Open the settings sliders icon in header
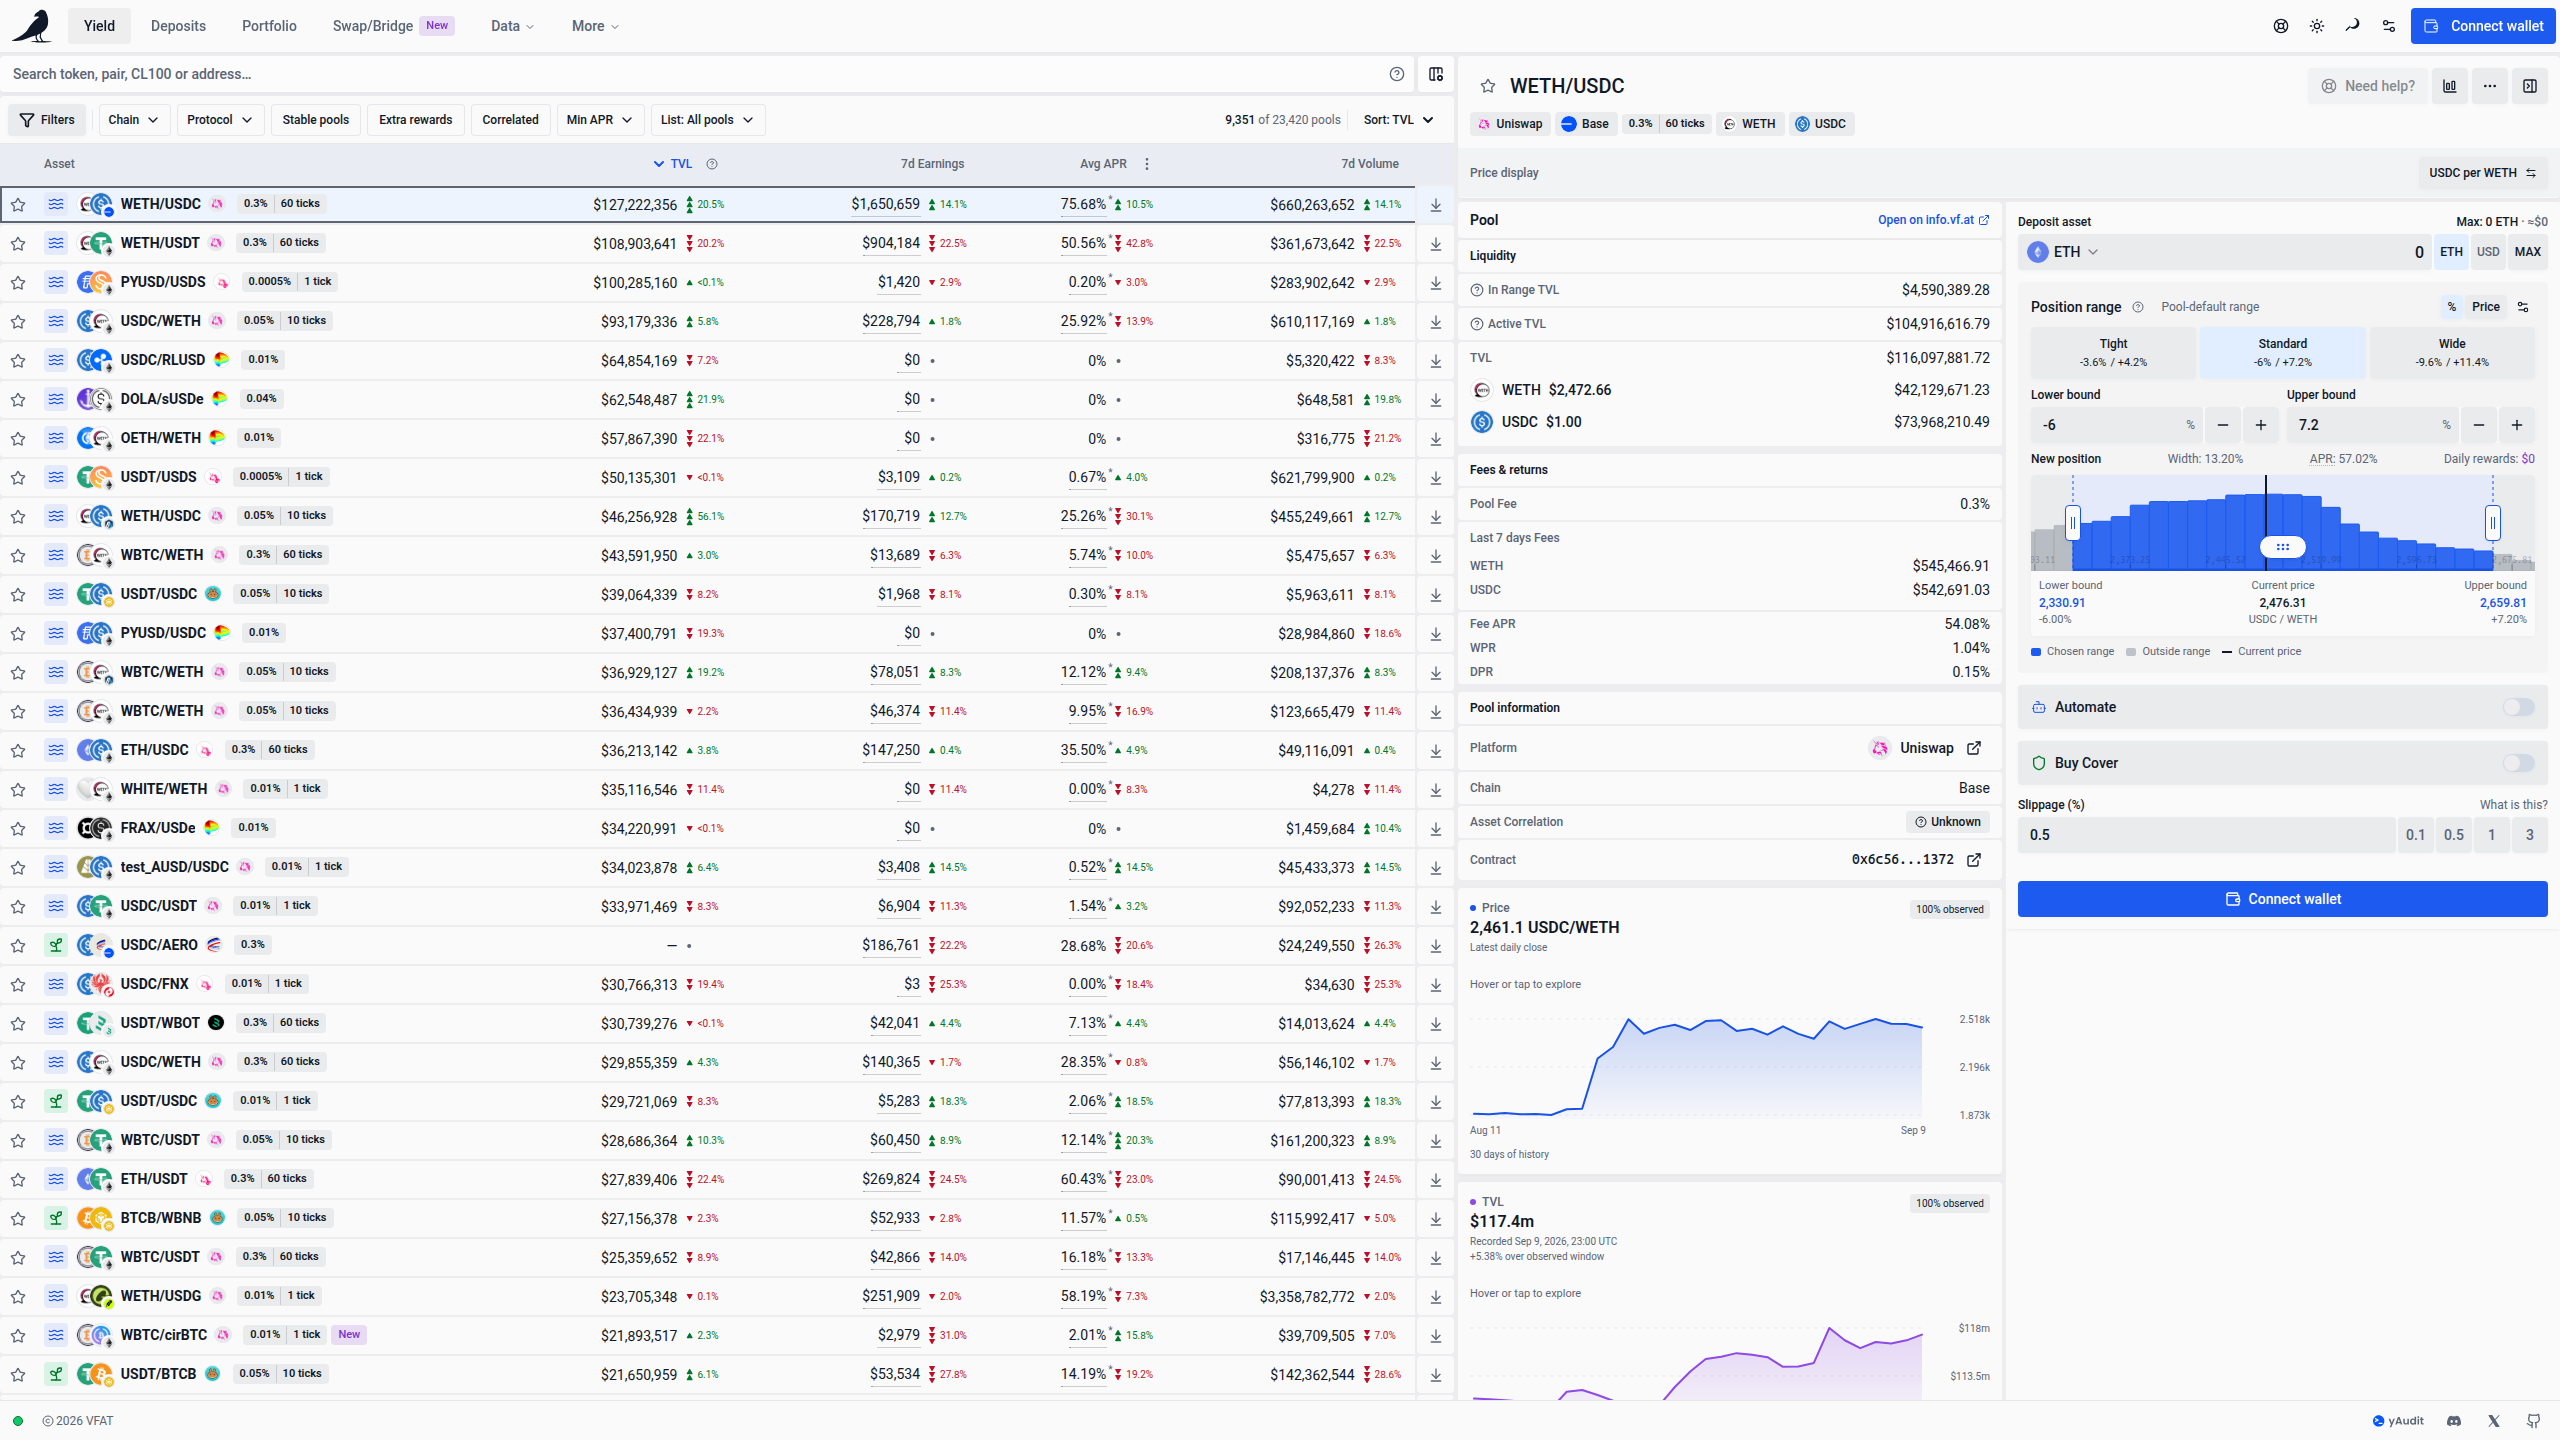Screen dimensions: 2560x1440 [2389, 26]
